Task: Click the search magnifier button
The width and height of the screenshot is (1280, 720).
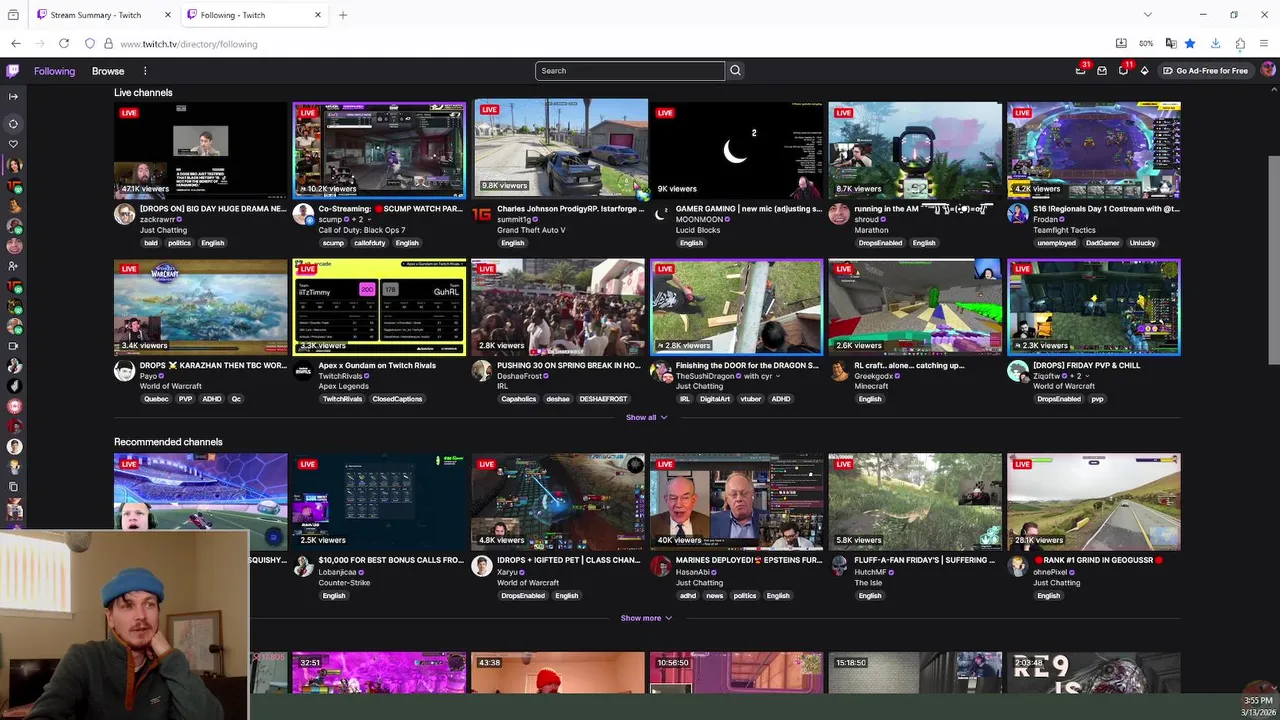Action: click(735, 71)
